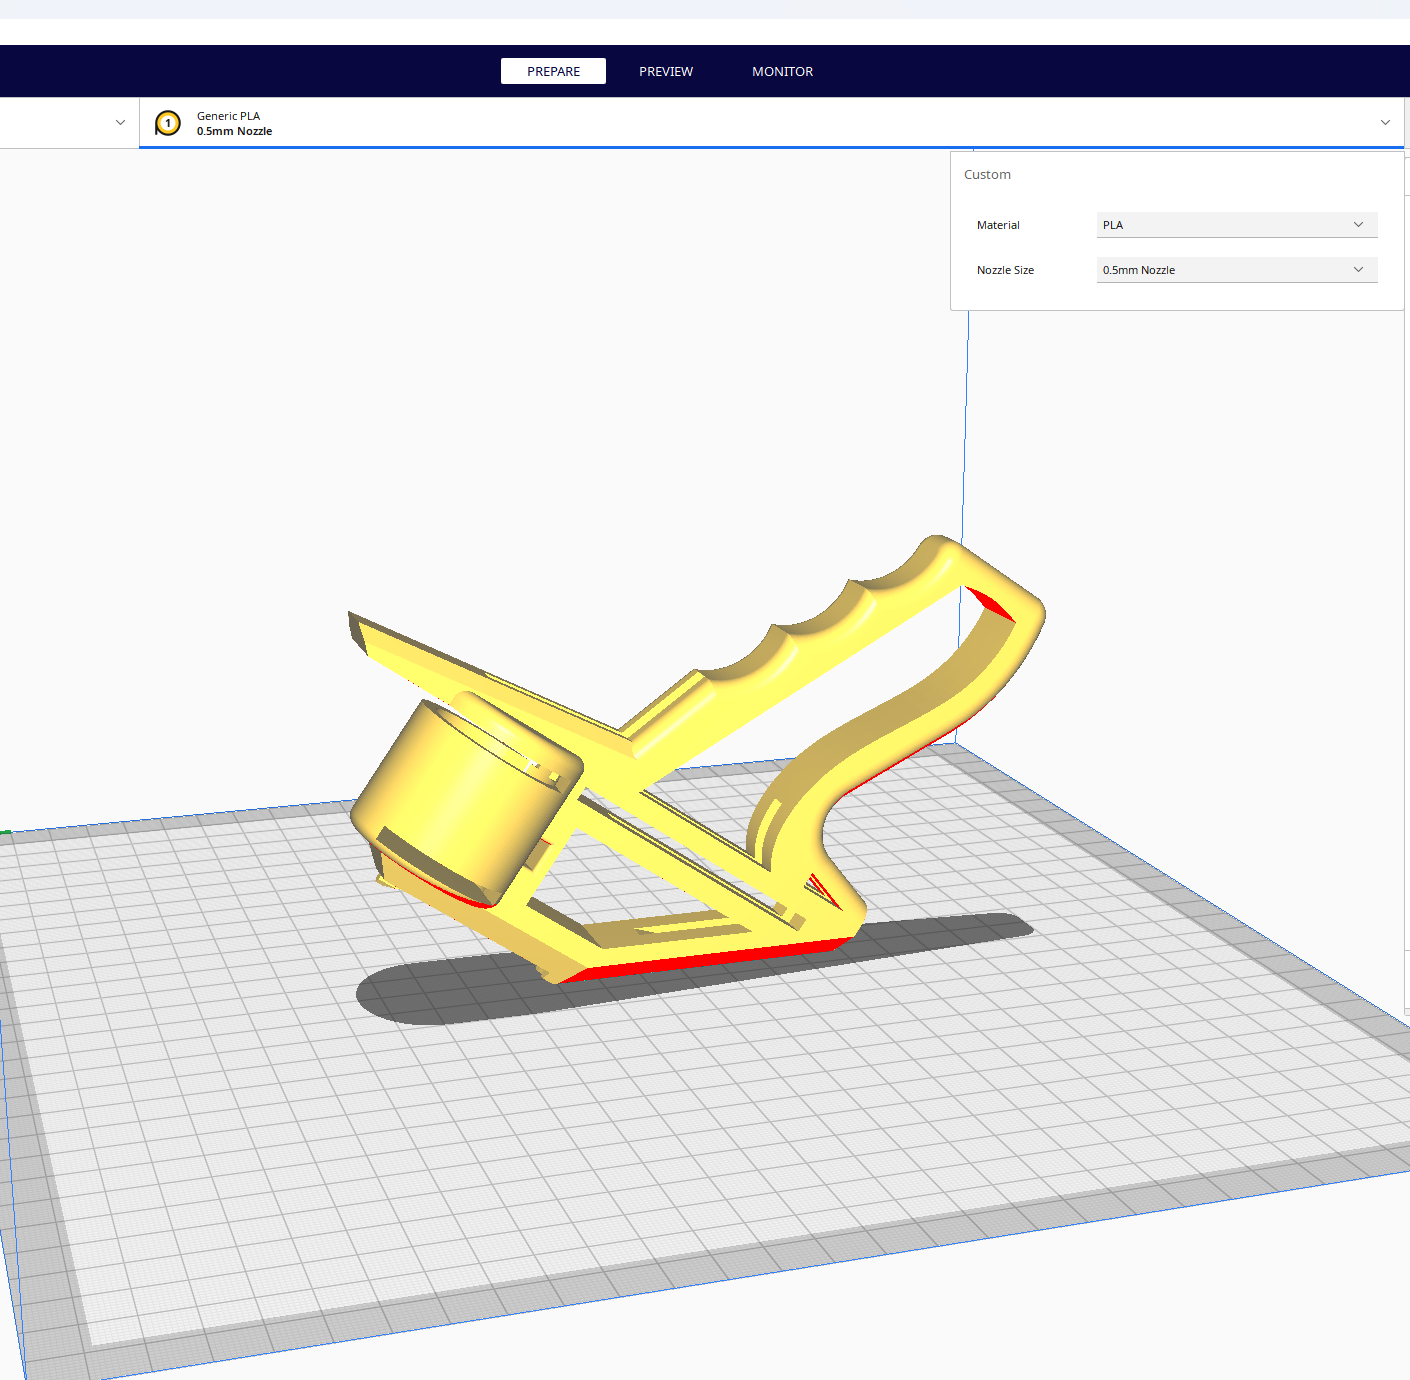Open the Material dropdown showing PLA
Viewport: 1410px width, 1380px height.
click(x=1237, y=225)
